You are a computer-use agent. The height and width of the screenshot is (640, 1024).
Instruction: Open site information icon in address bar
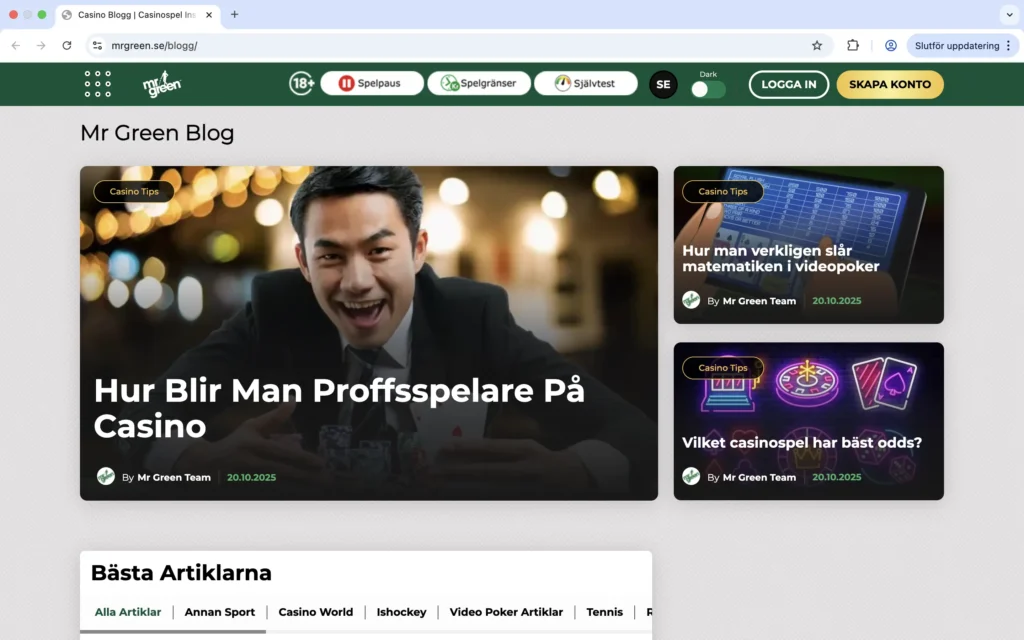coord(97,46)
